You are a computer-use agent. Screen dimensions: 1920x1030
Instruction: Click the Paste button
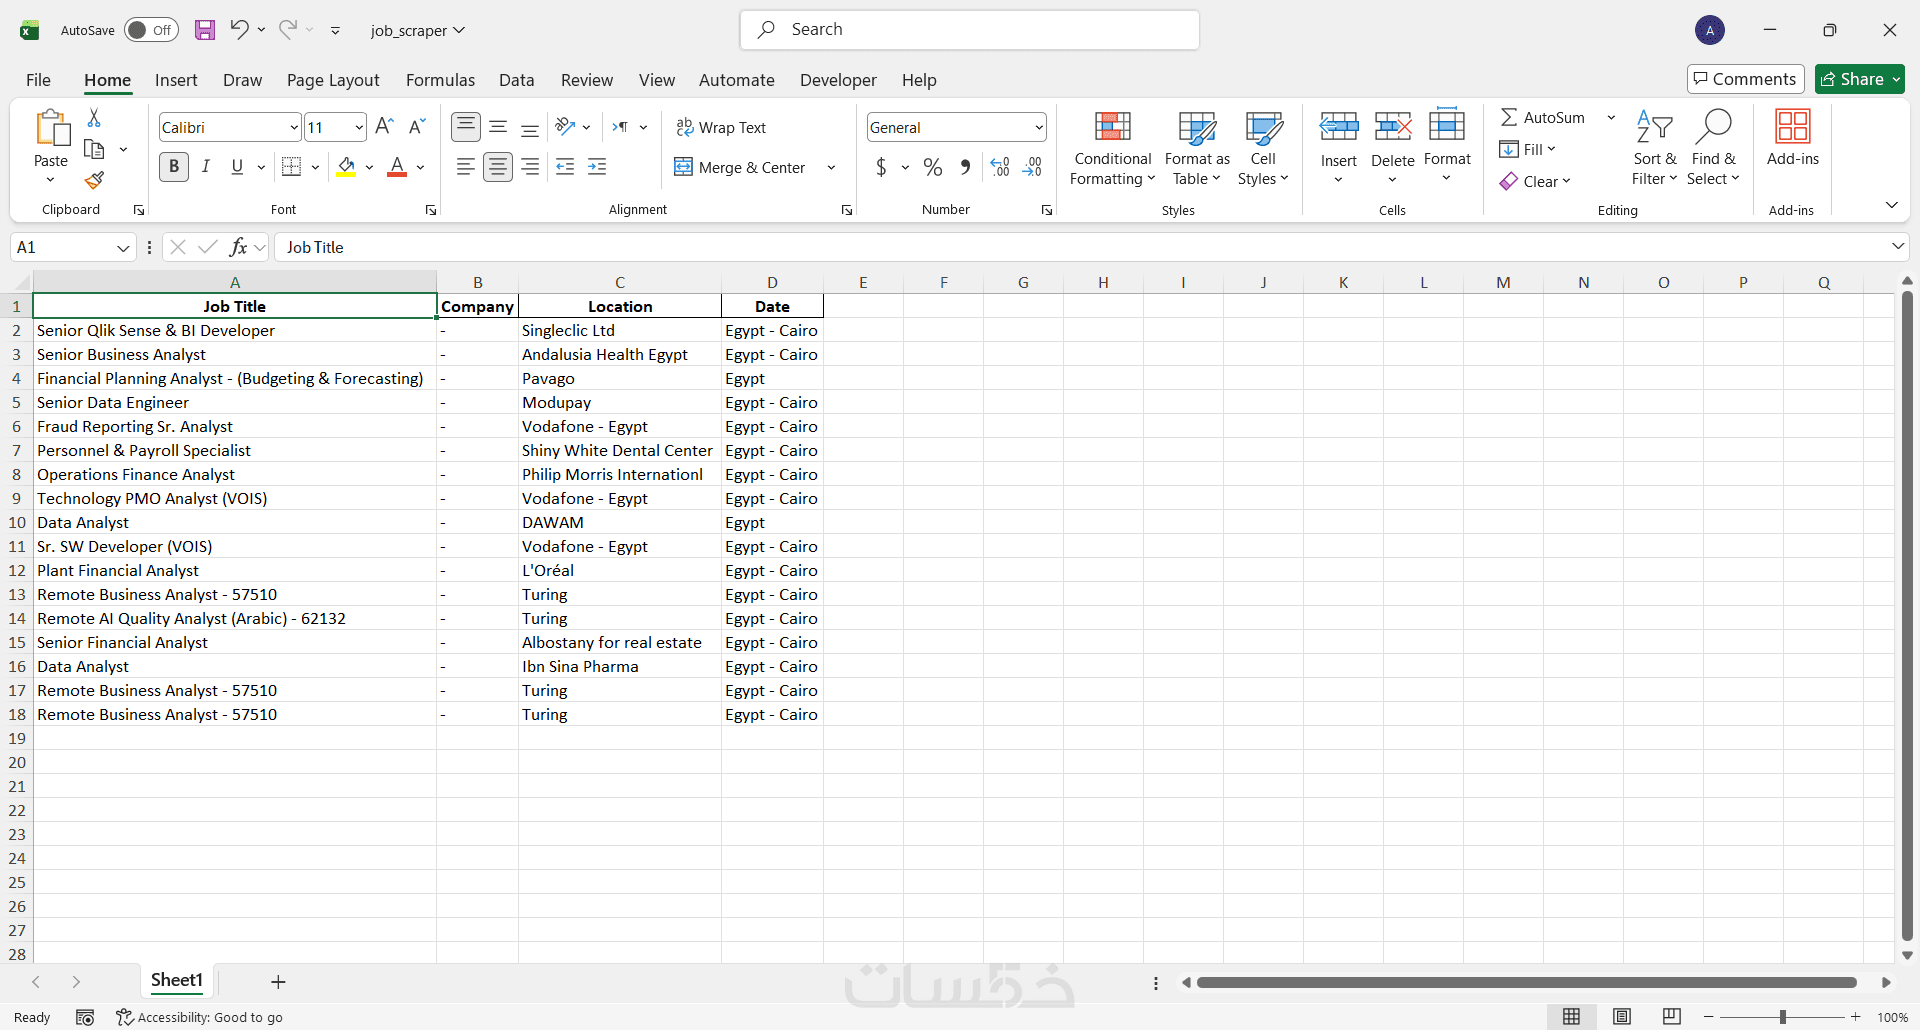pos(51,138)
